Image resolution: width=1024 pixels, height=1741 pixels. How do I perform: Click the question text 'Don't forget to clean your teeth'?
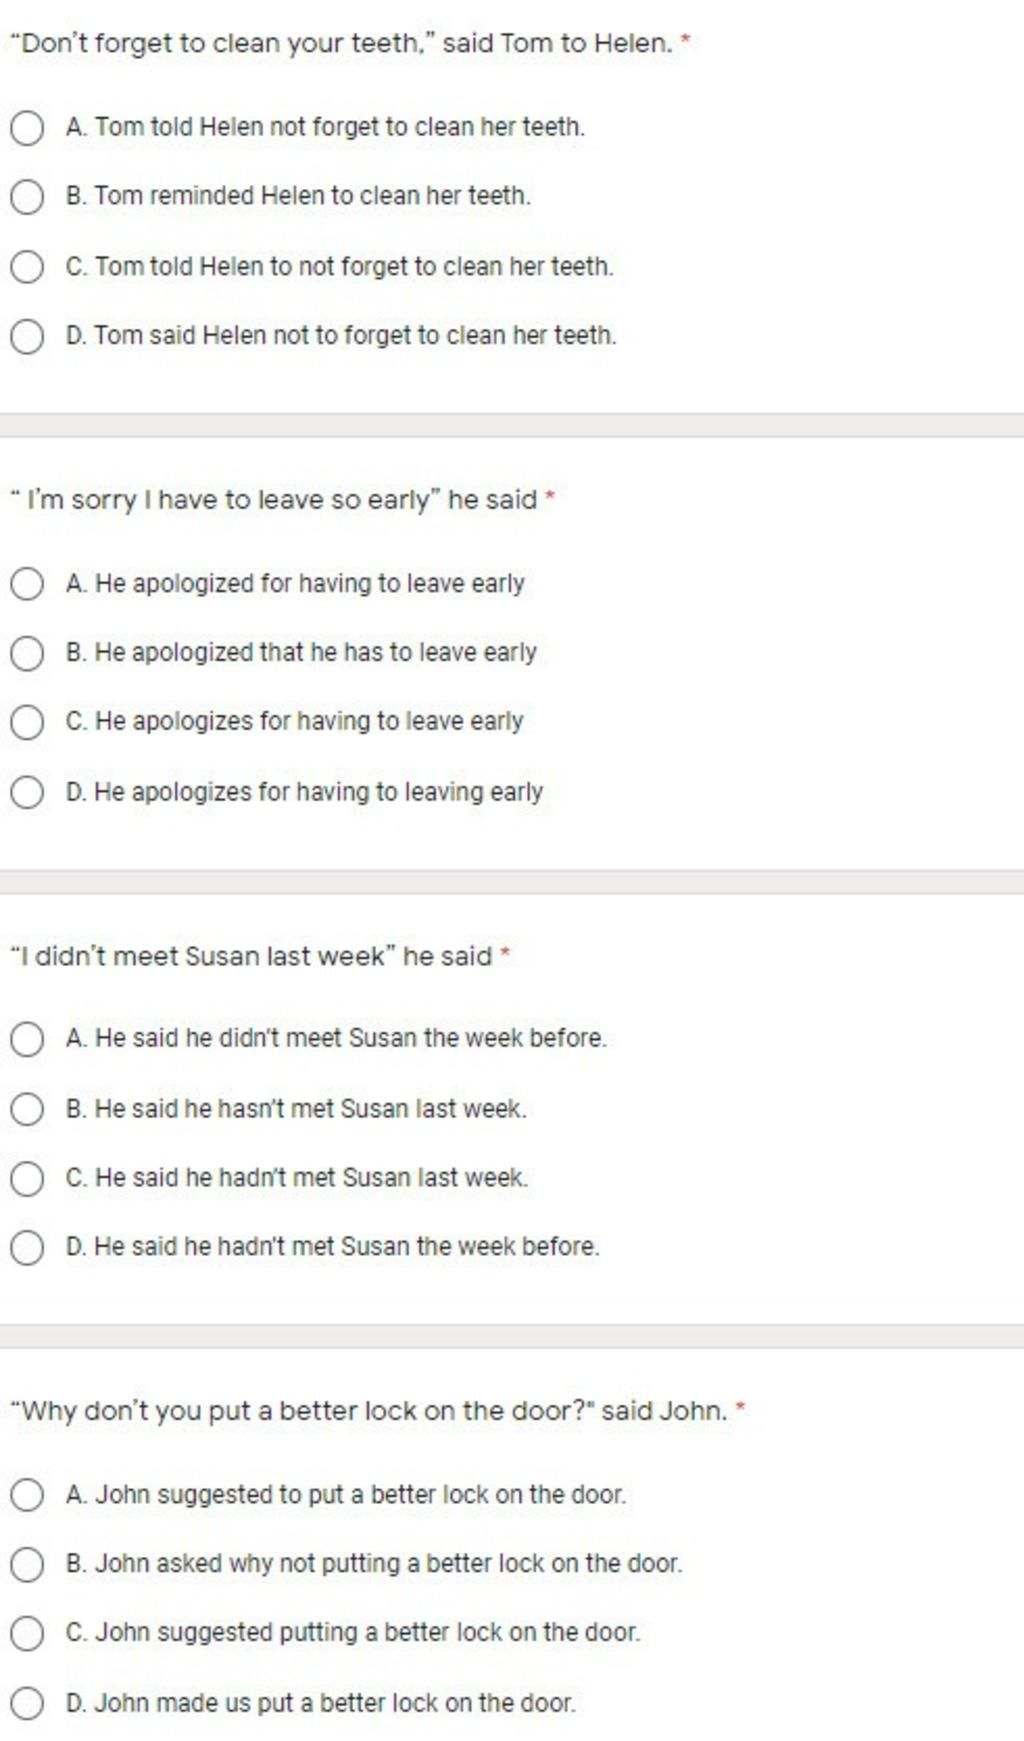point(342,44)
